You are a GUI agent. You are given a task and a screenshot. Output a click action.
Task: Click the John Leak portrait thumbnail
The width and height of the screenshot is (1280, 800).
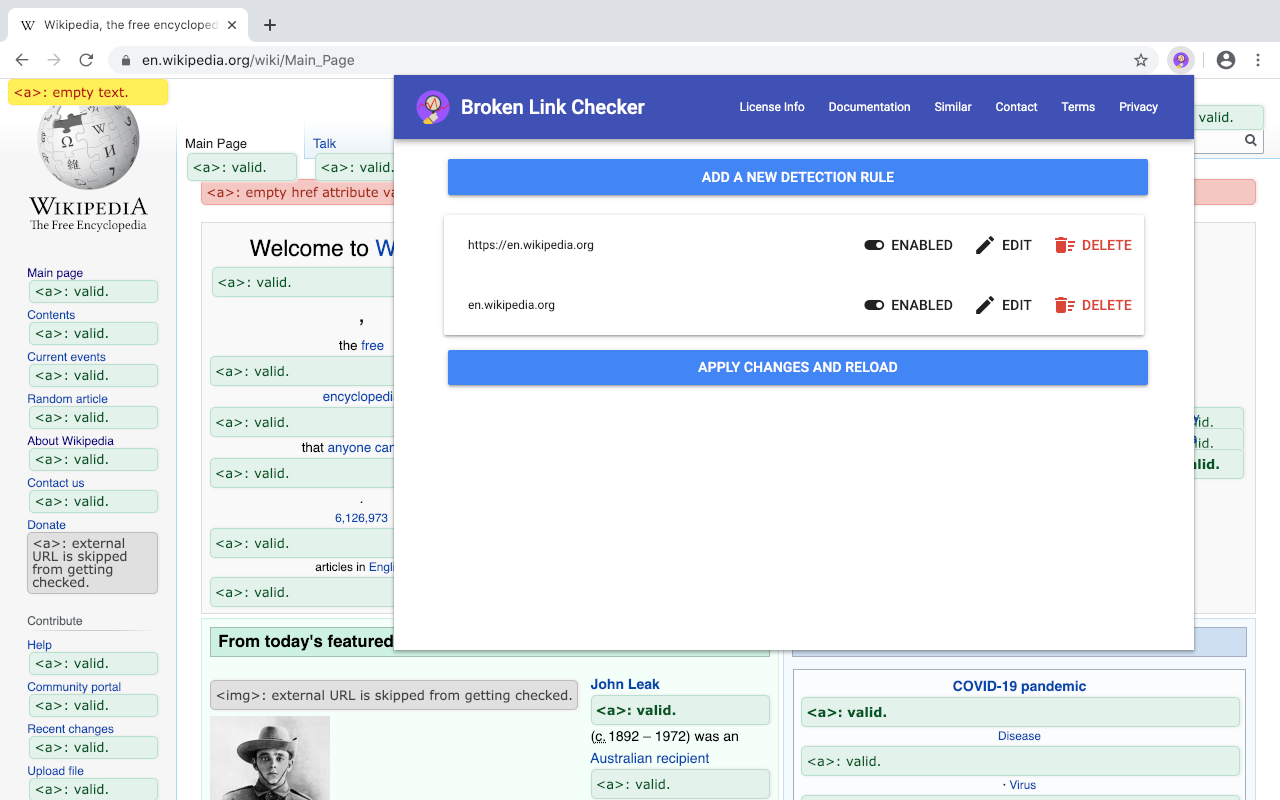[x=270, y=758]
